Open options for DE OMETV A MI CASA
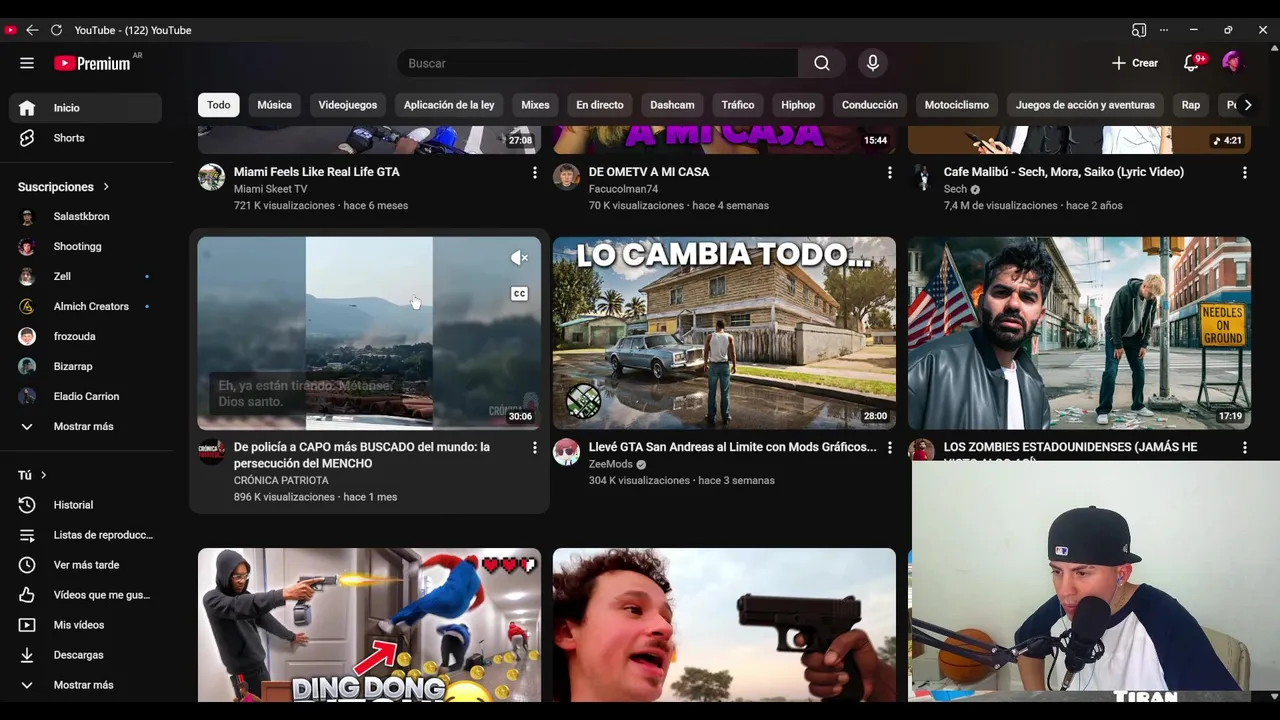 (889, 173)
